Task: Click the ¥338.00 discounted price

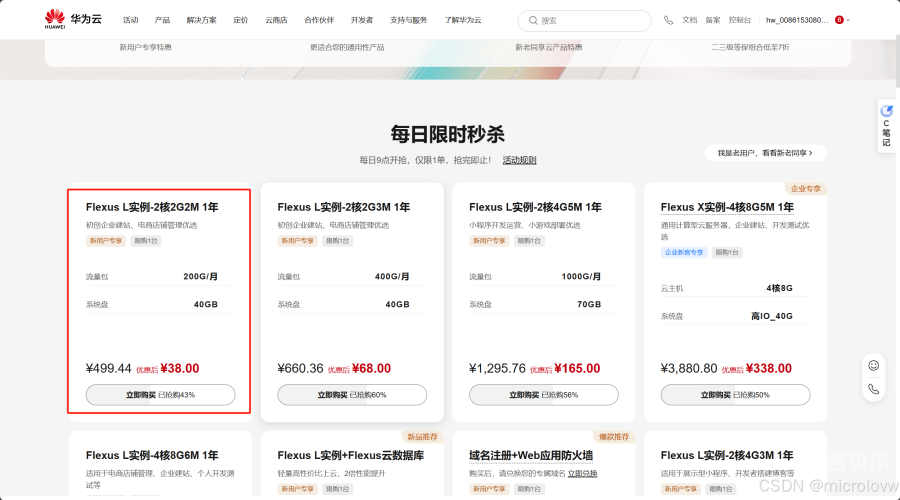Action: click(769, 369)
